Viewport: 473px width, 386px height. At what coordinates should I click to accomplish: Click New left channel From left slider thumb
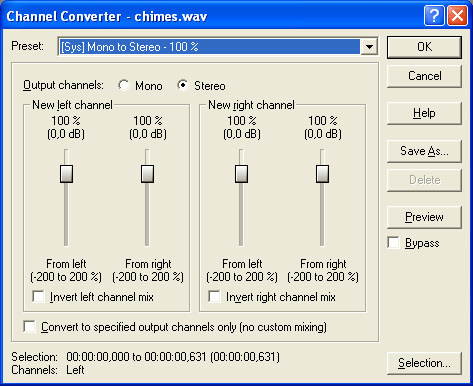[66, 174]
